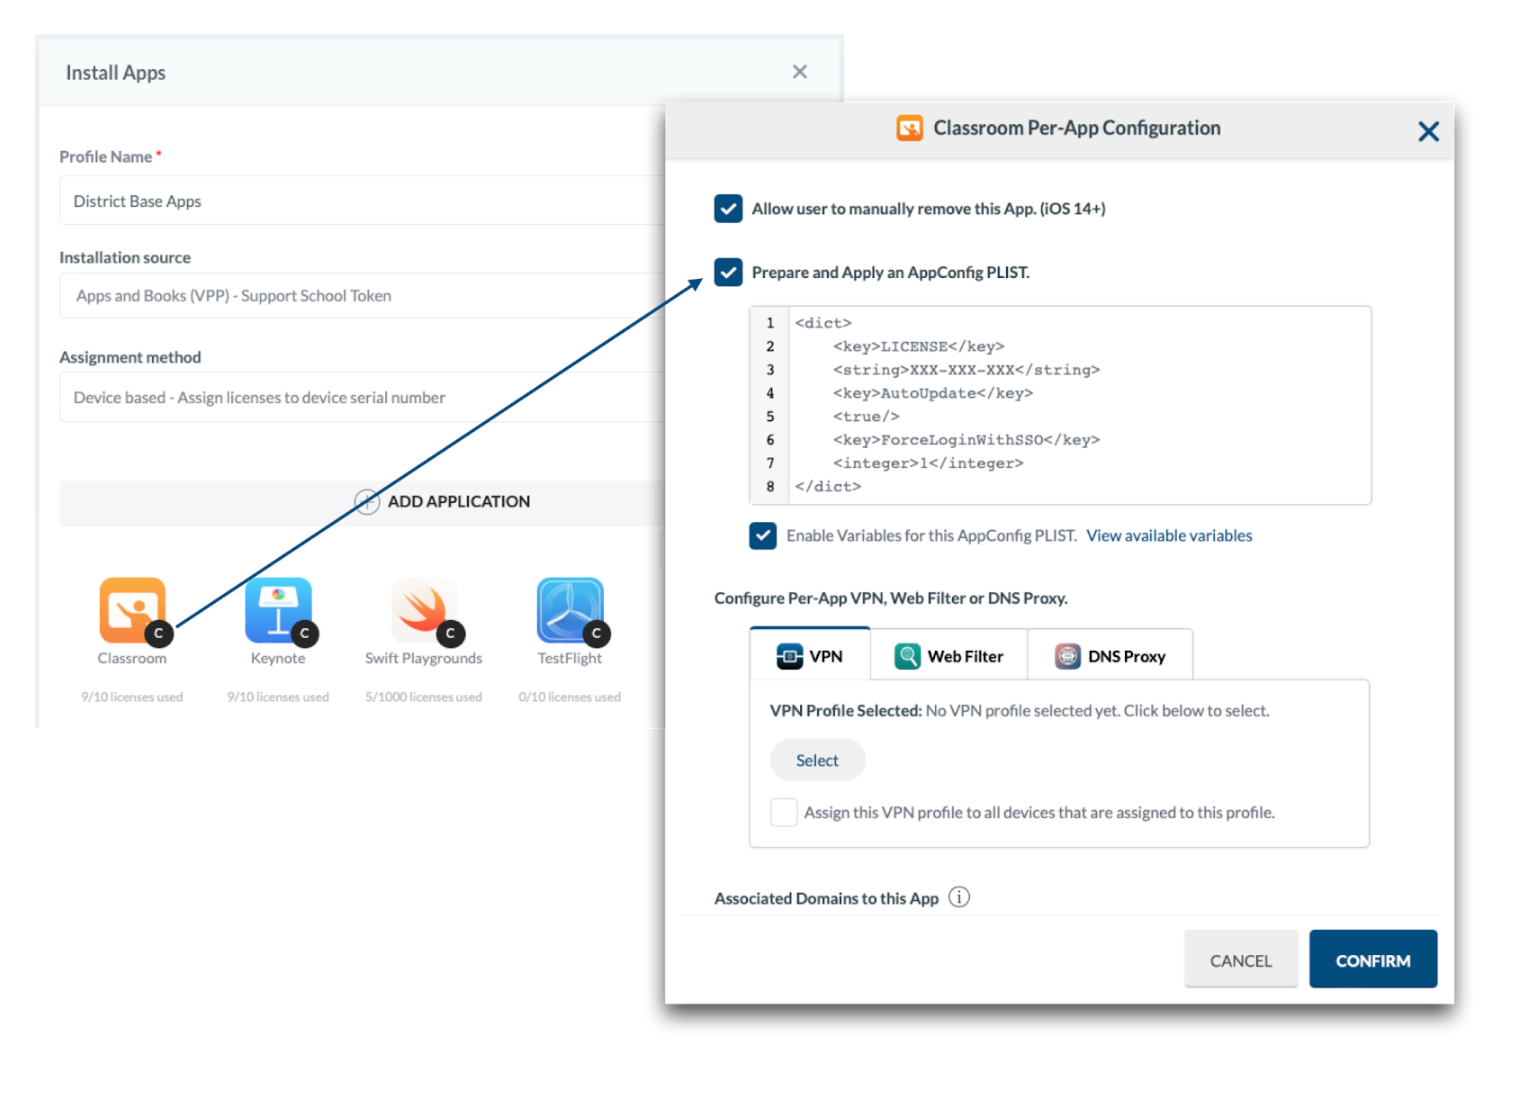Select the Keynote app icon

coord(277,609)
